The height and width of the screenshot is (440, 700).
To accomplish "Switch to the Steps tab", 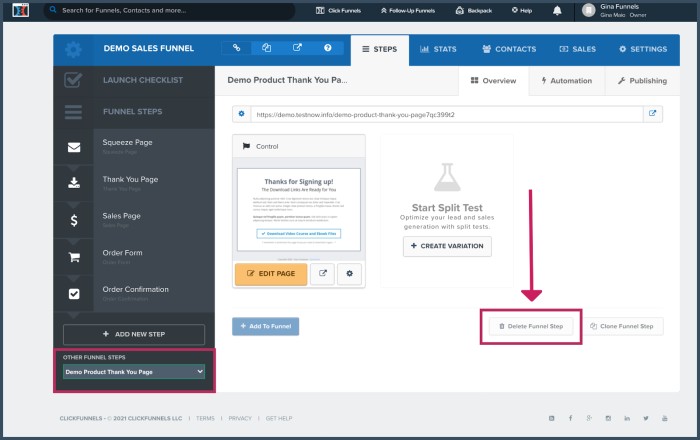I will point(379,49).
